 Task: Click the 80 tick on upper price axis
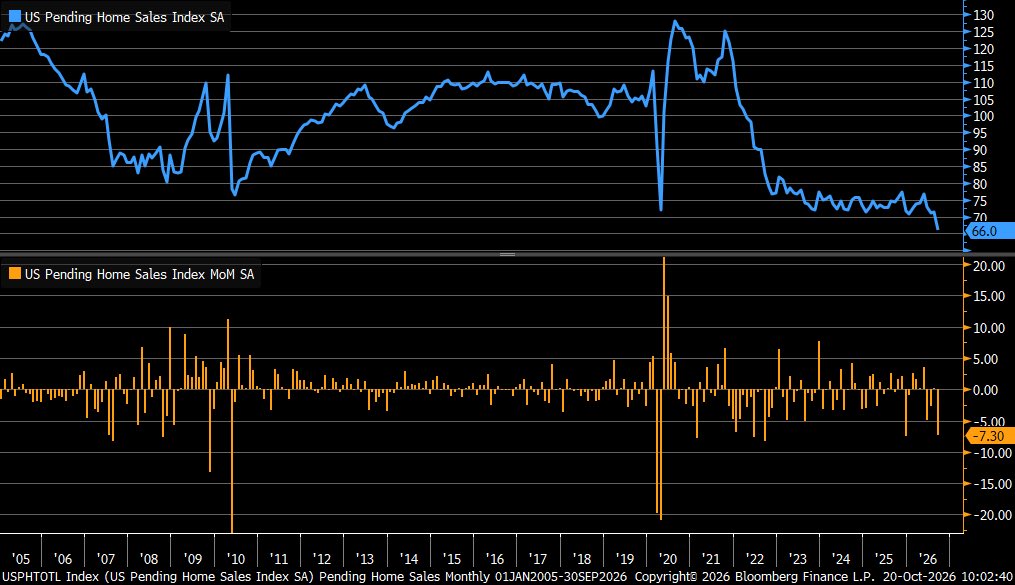[x=979, y=184]
